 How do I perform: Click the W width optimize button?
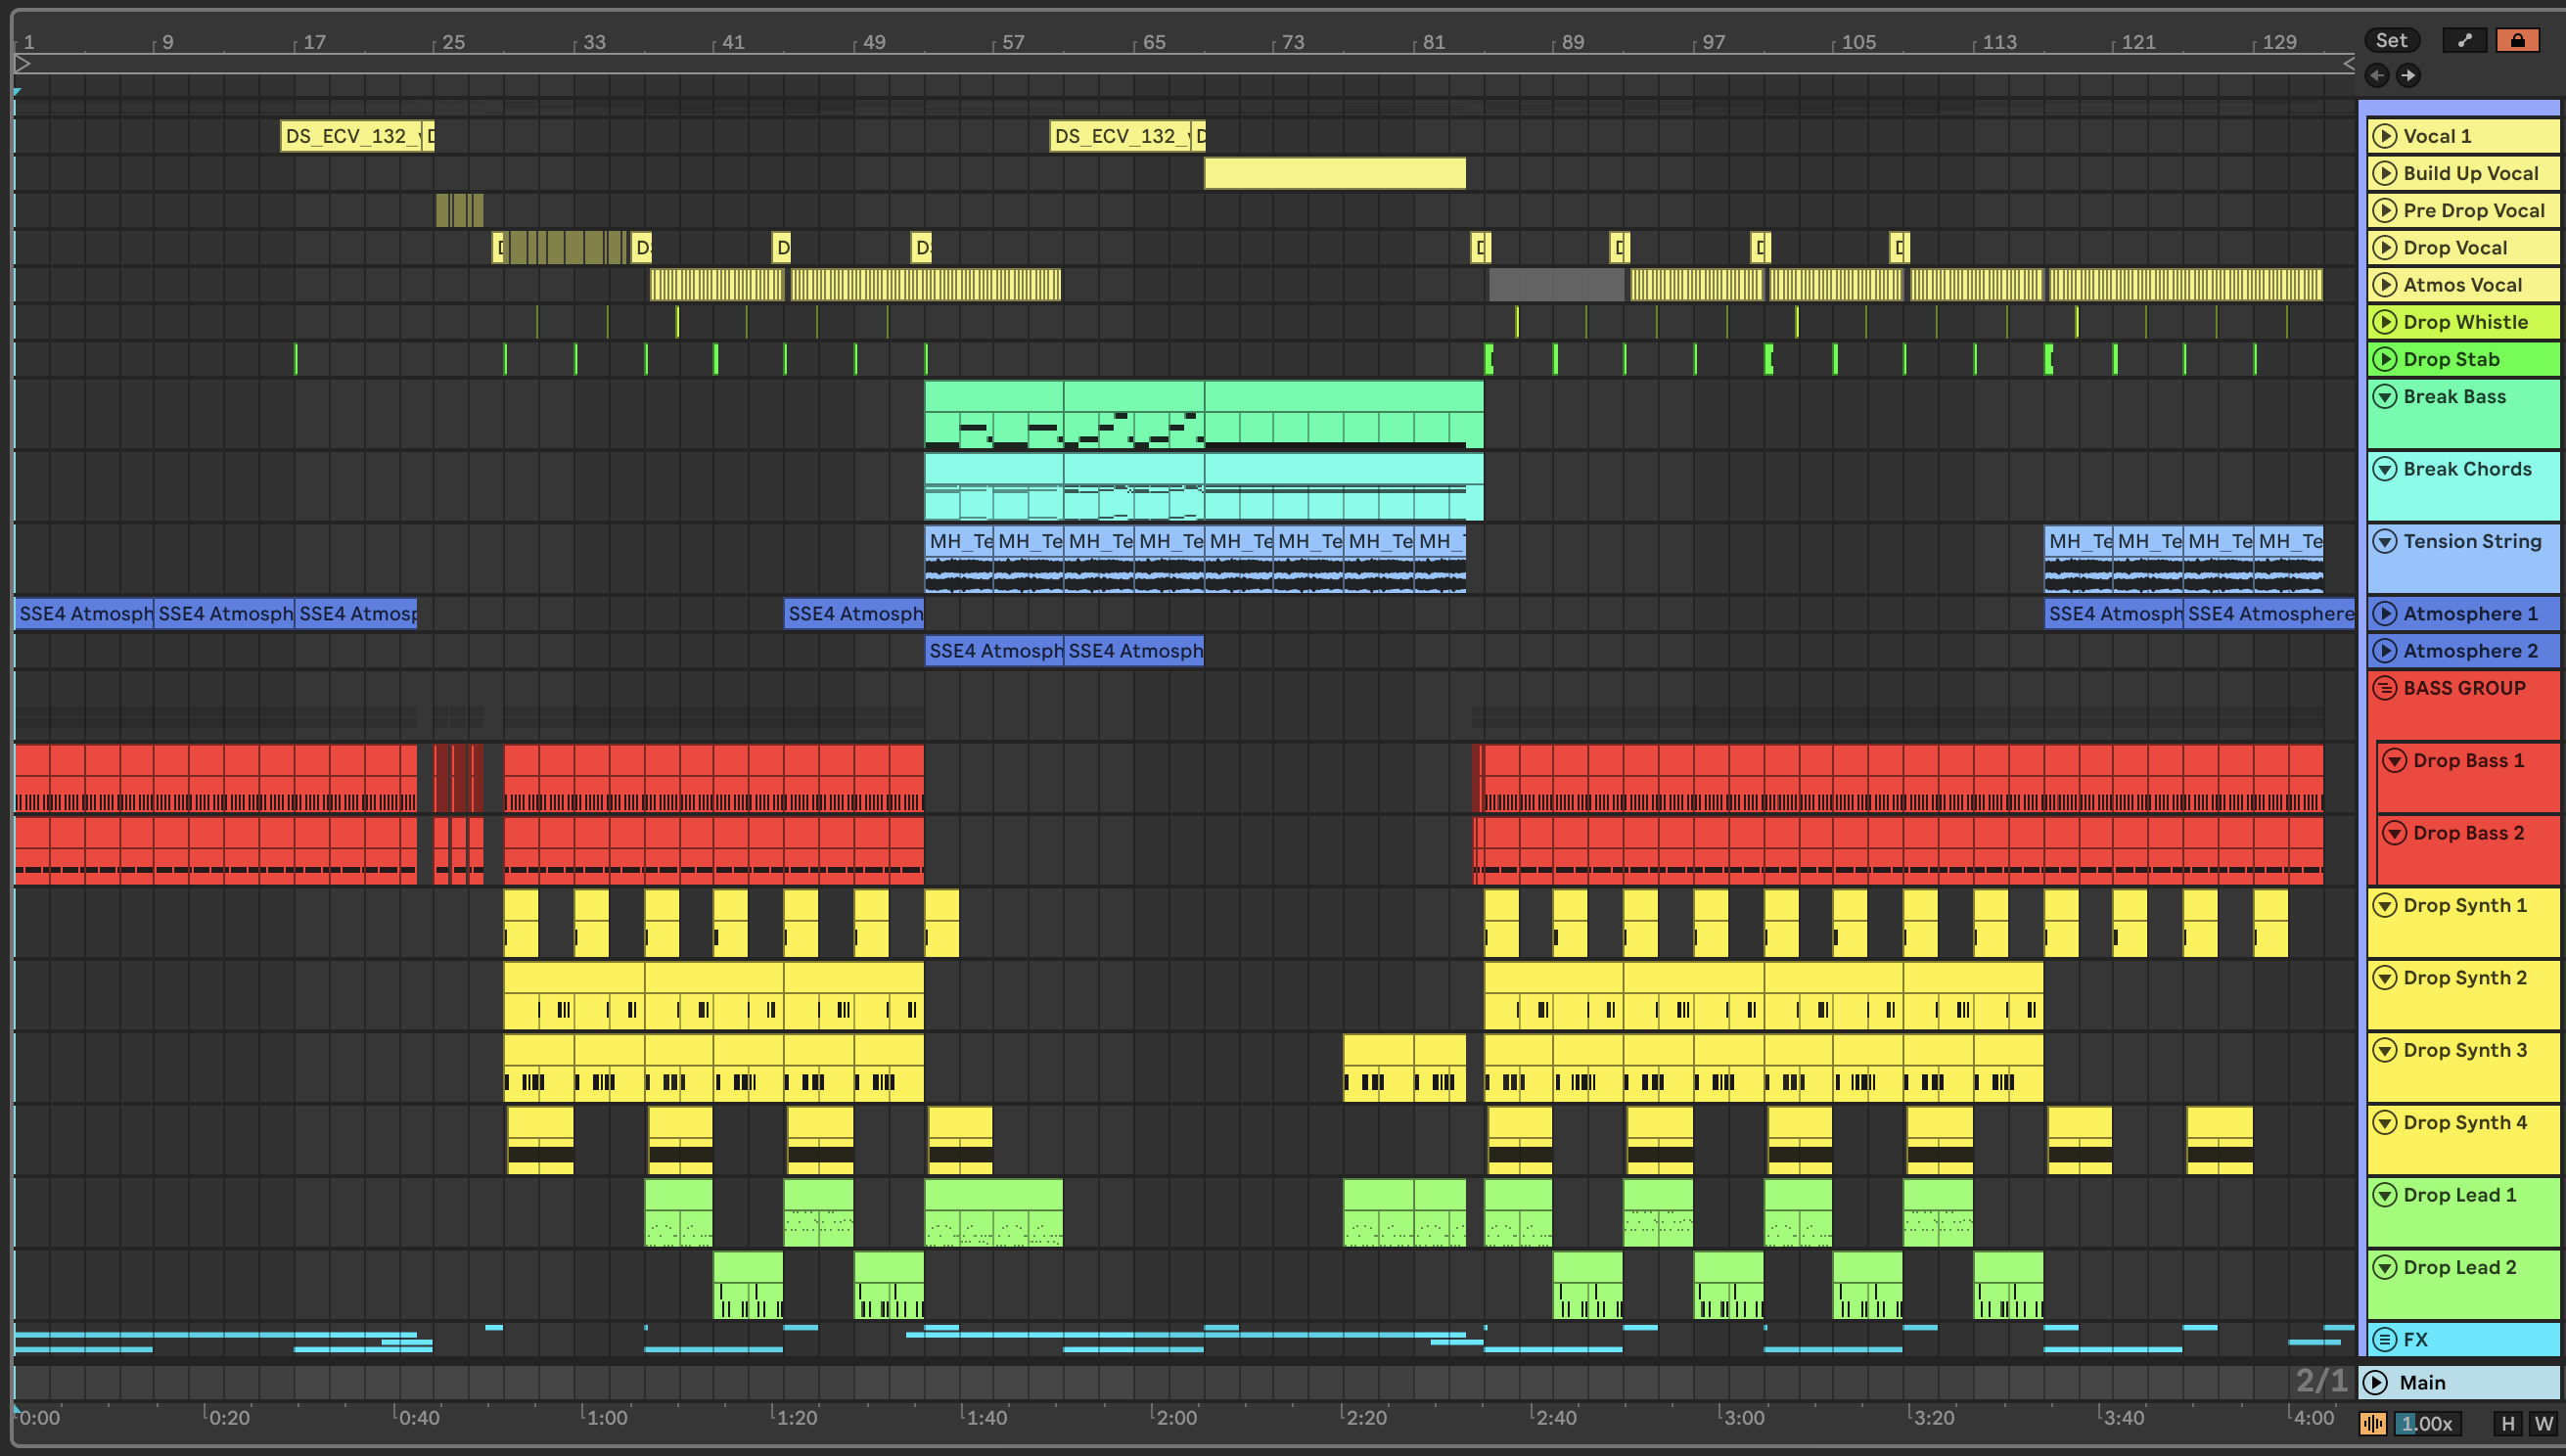click(x=2543, y=1423)
